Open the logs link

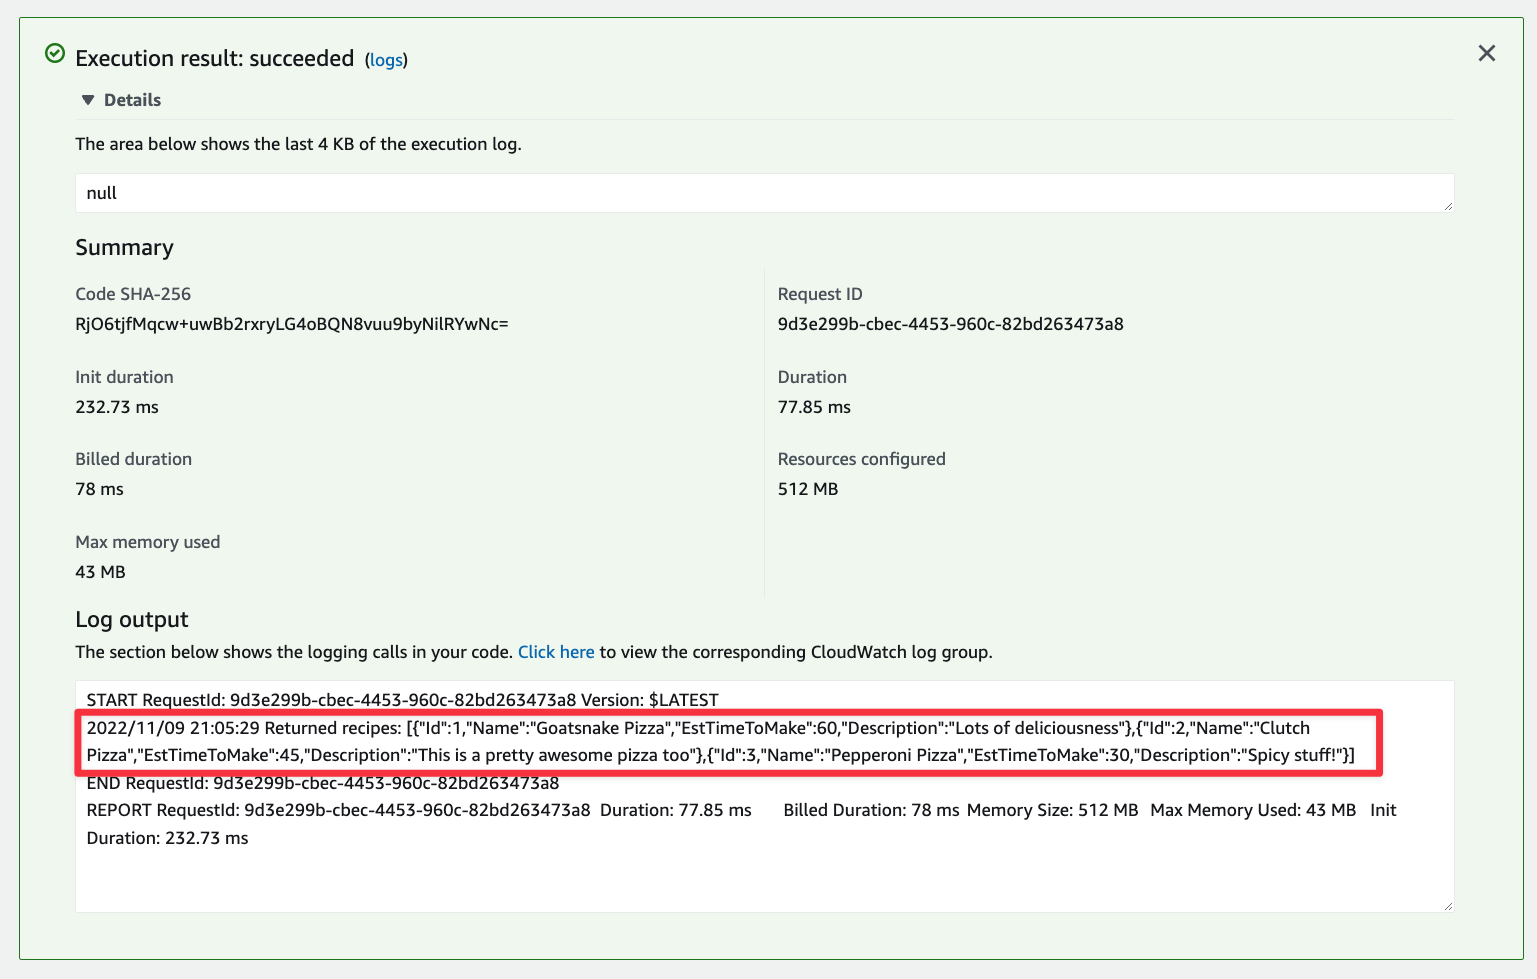pos(386,60)
